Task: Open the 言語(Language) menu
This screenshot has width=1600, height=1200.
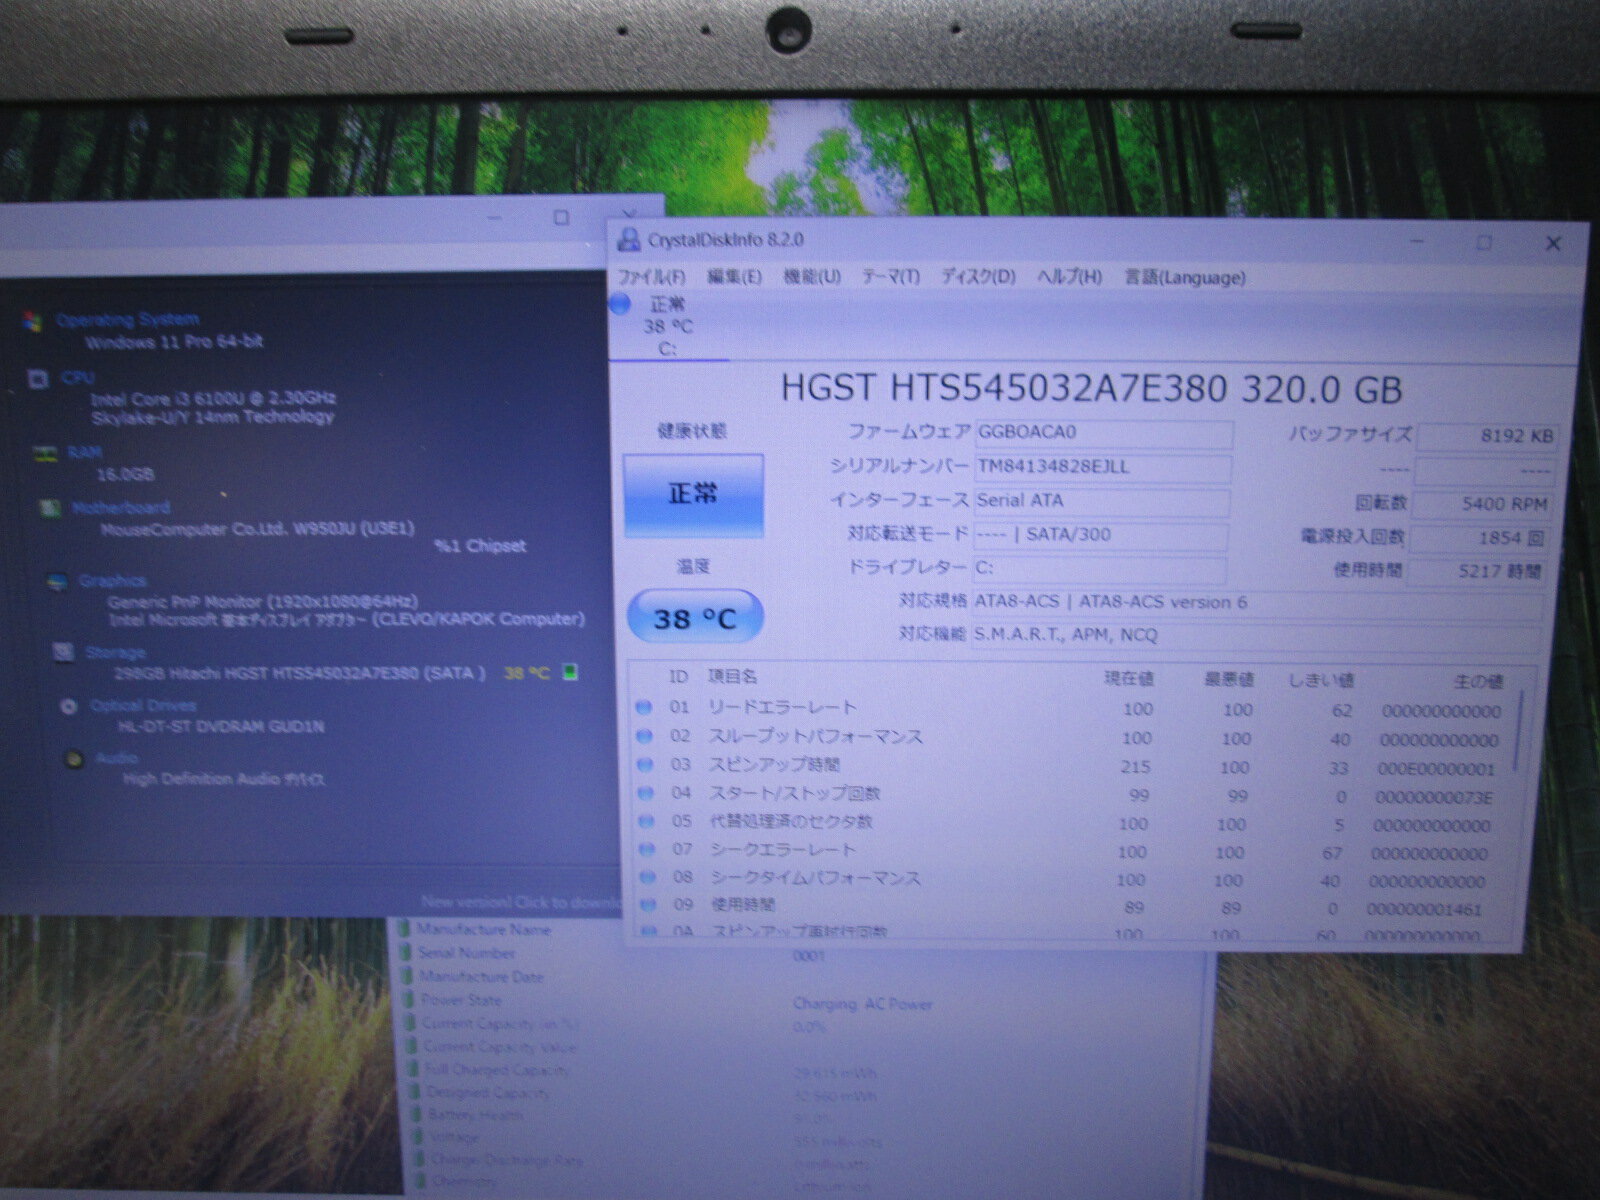Action: (x=1185, y=277)
